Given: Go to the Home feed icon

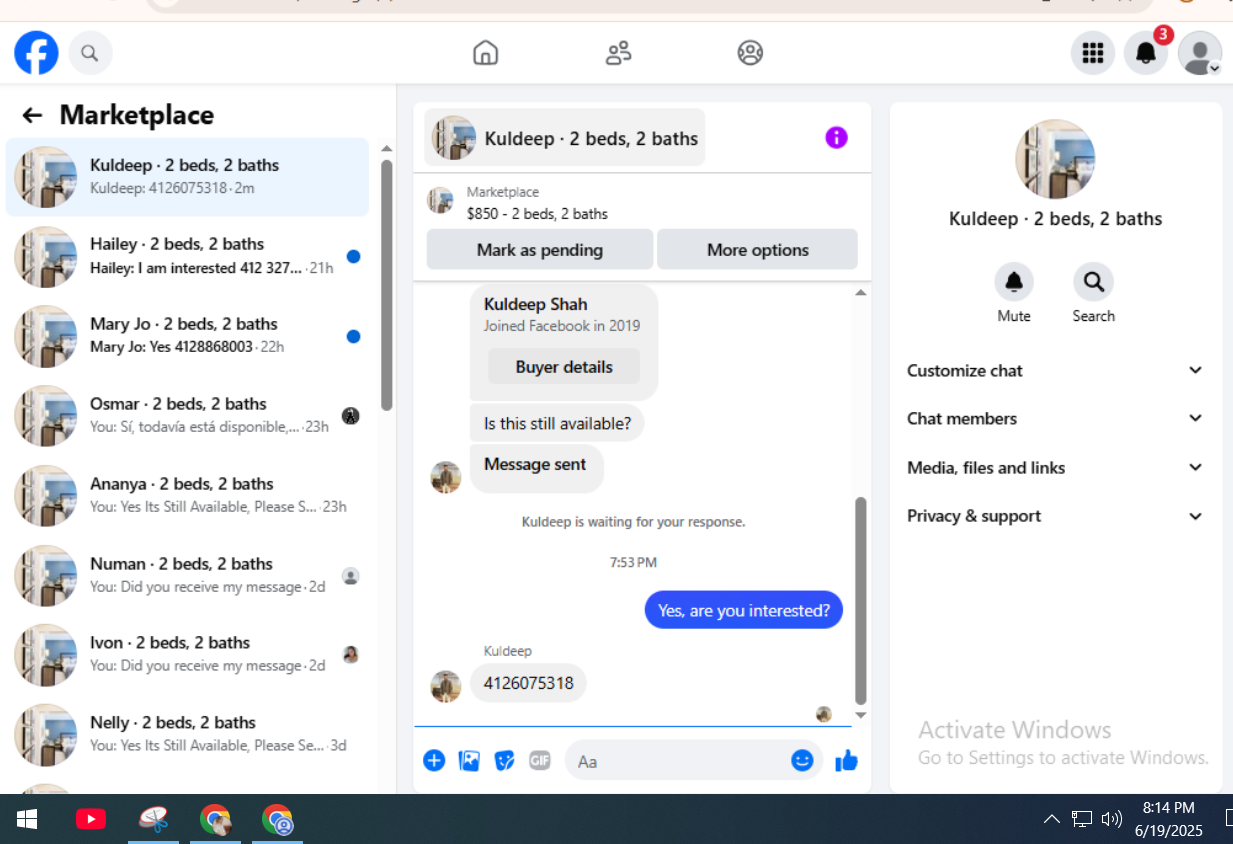Looking at the screenshot, I should click(485, 53).
